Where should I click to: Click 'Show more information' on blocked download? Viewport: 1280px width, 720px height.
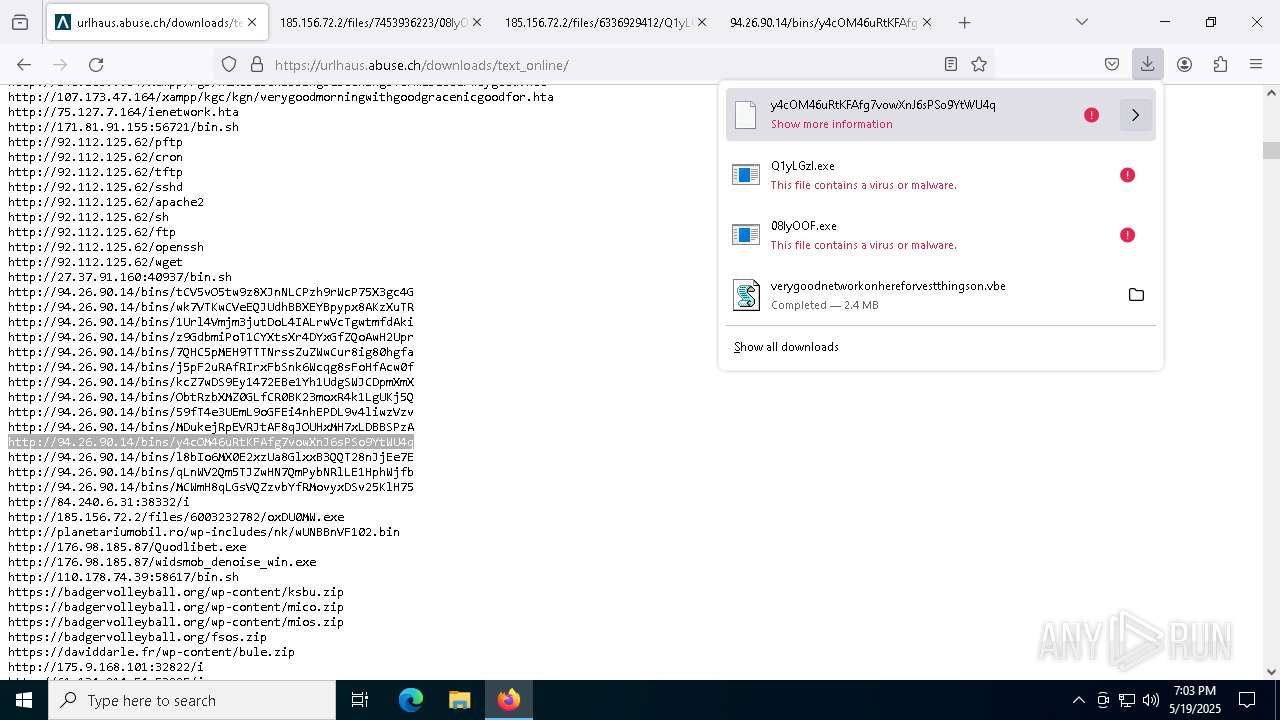point(831,124)
